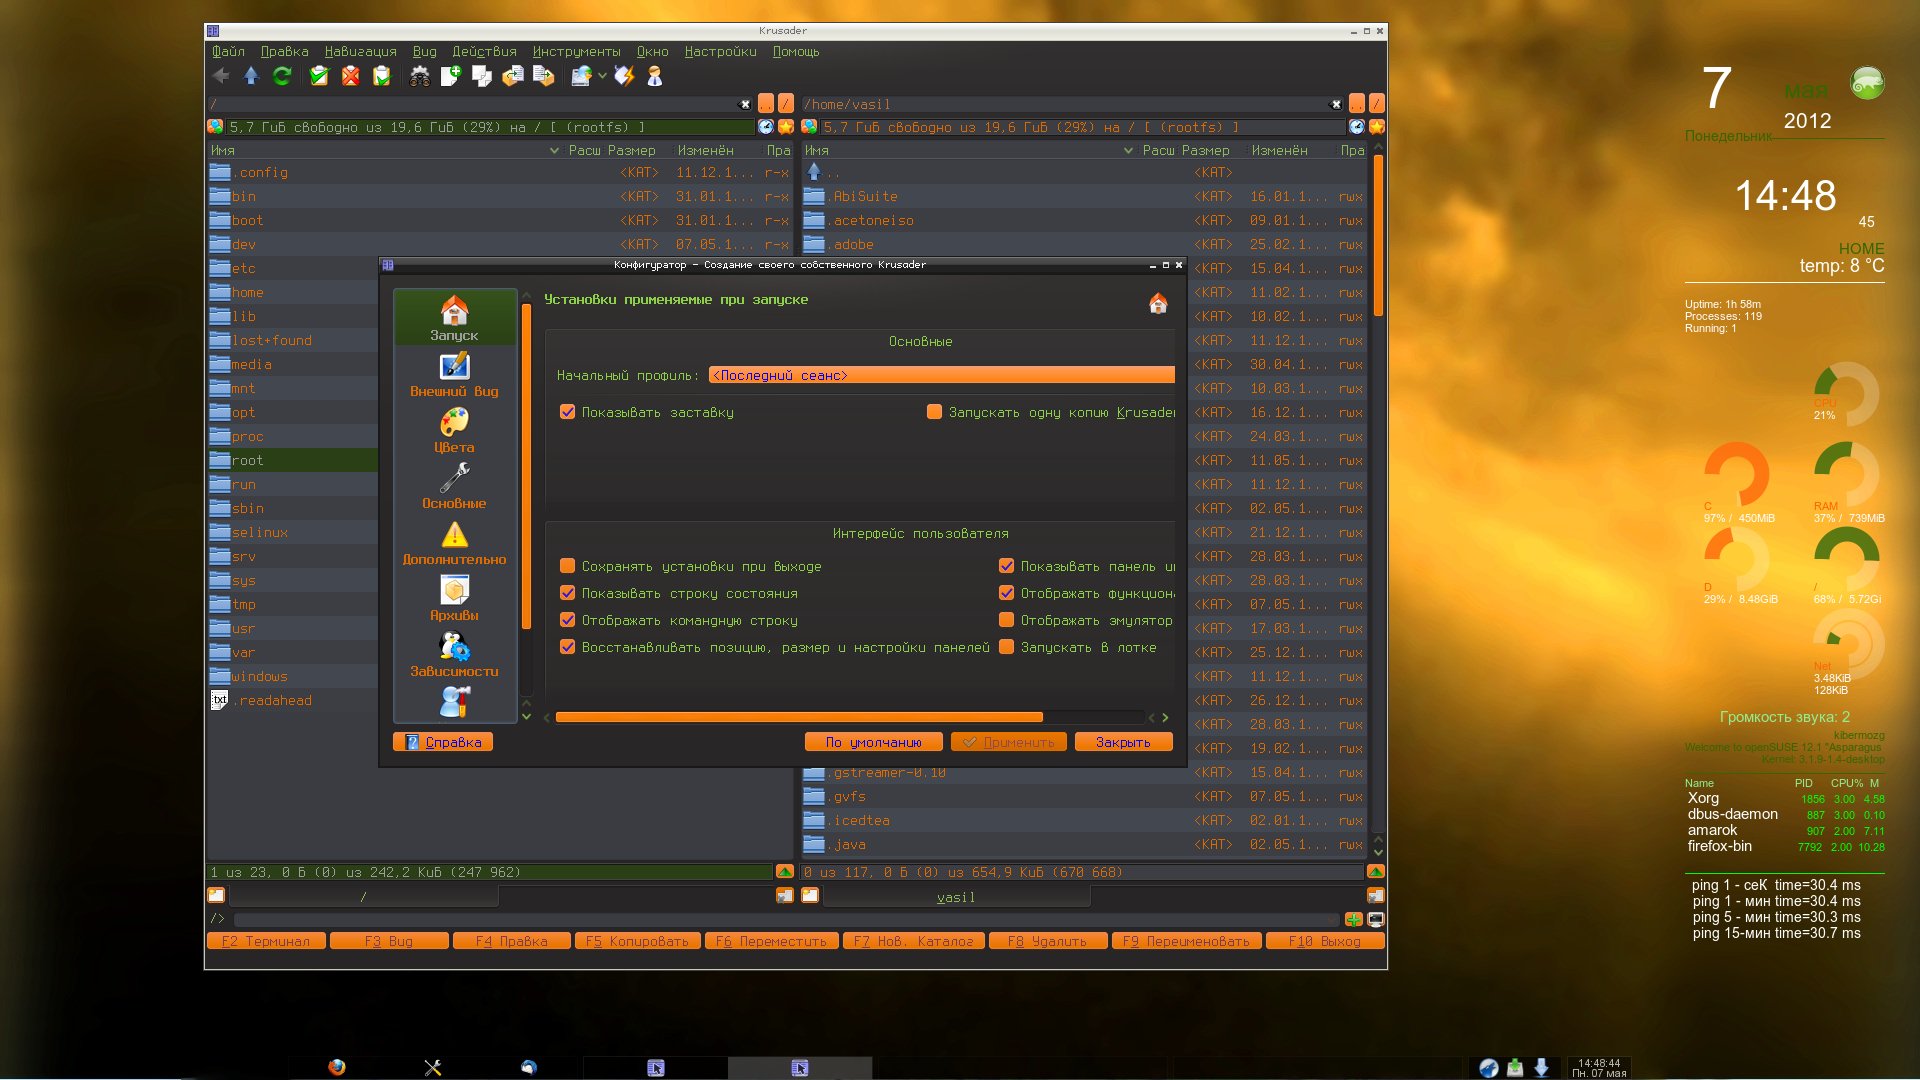
Task: Open the user actions icon below Зависимости
Action: [454, 702]
